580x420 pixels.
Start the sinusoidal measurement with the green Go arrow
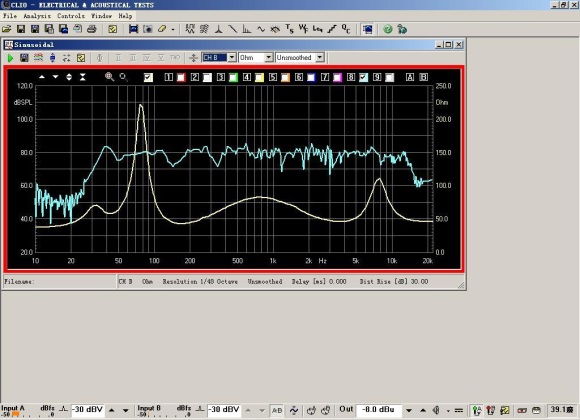coord(10,58)
